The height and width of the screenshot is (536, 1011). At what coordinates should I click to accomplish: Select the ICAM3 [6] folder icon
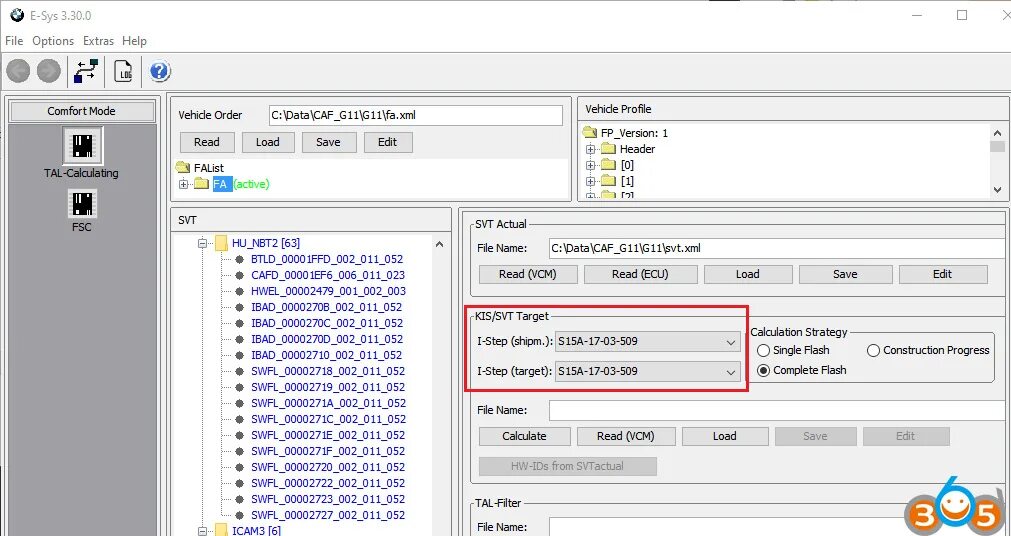point(222,530)
